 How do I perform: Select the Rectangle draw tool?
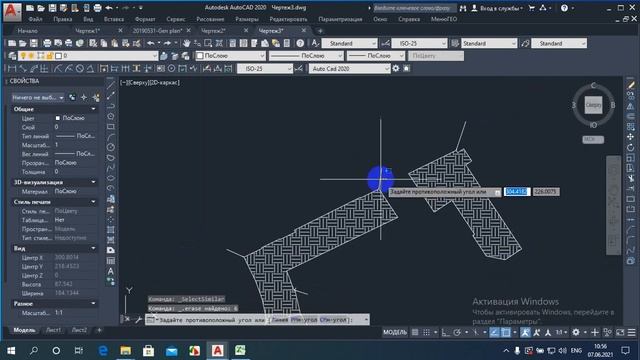pyautogui.click(x=111, y=127)
